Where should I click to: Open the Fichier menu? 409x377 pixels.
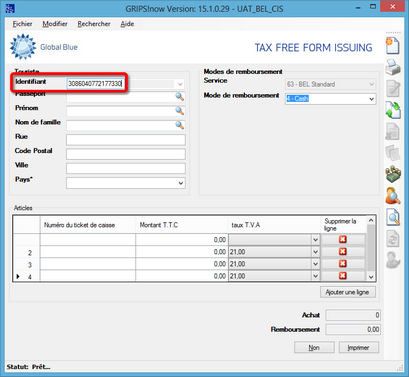click(x=22, y=24)
